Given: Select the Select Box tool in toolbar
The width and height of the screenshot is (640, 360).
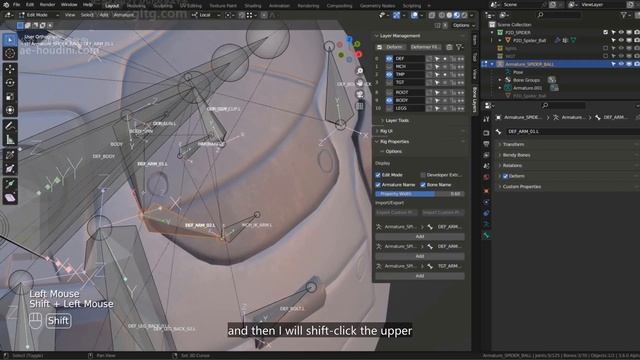Looking at the screenshot, I should (10, 40).
